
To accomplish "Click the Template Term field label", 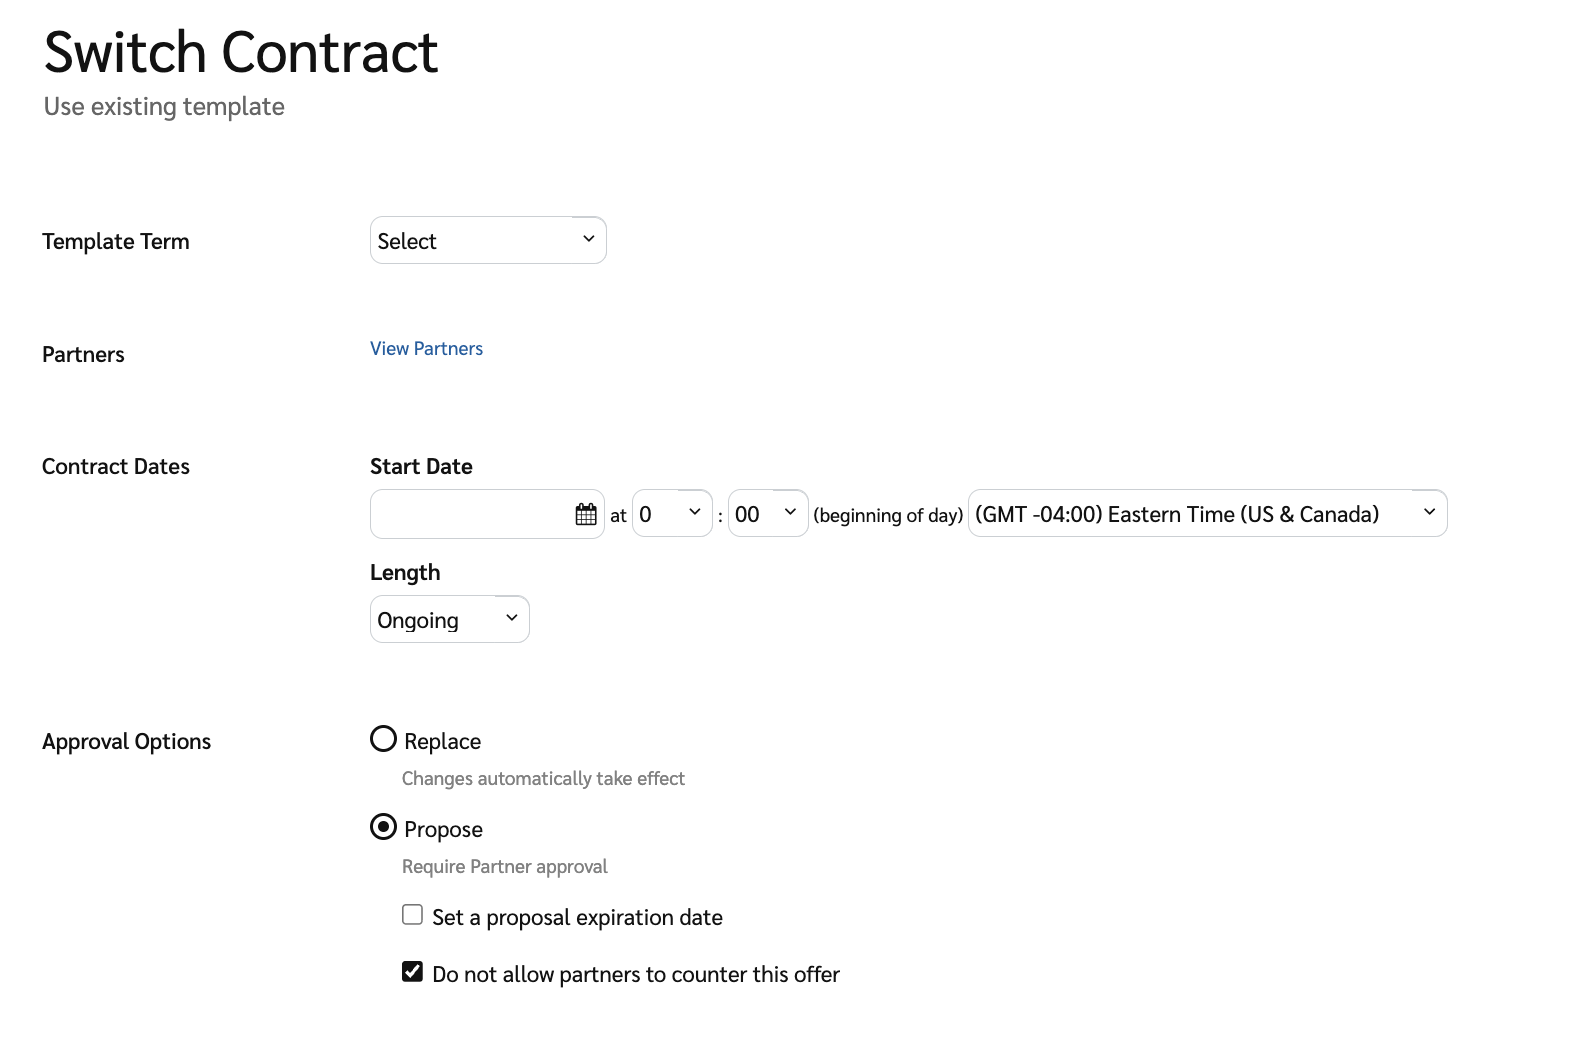I will 116,241.
